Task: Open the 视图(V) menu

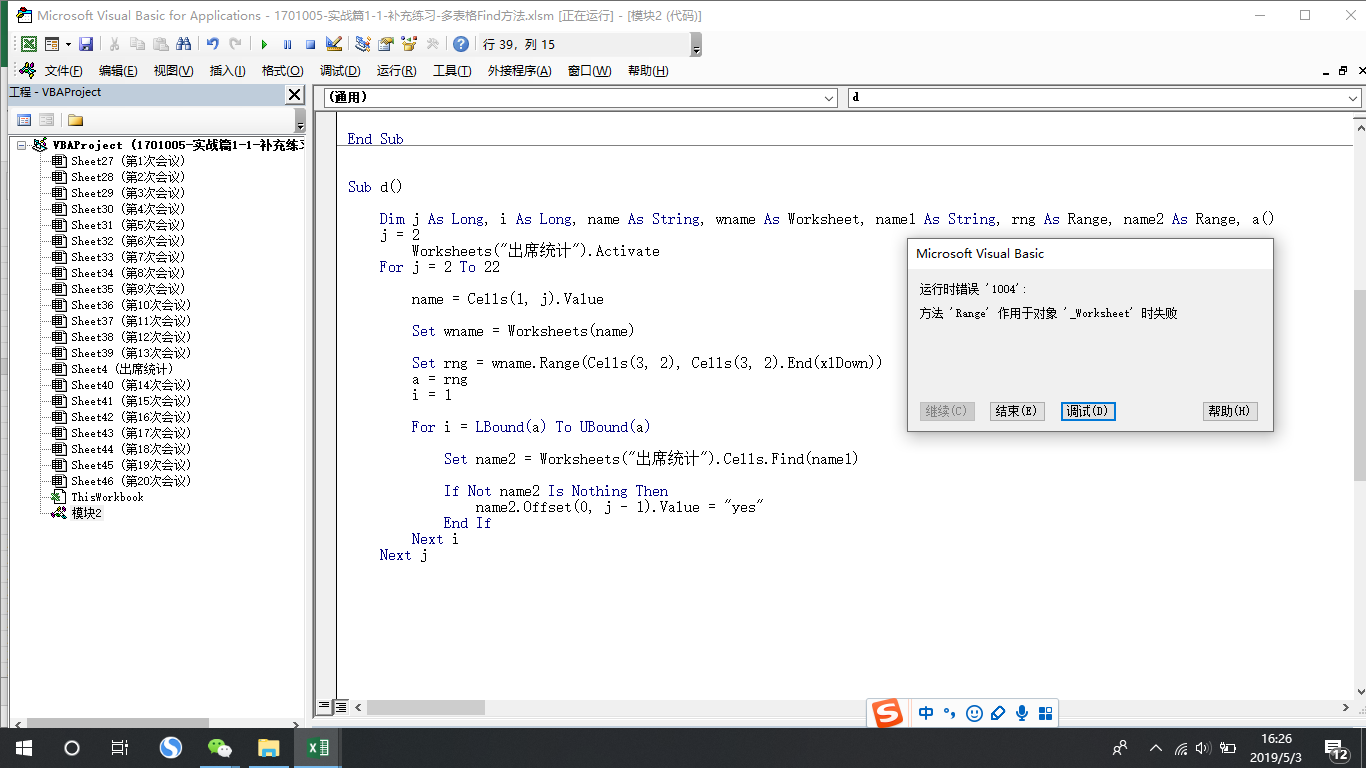Action: click(x=173, y=71)
